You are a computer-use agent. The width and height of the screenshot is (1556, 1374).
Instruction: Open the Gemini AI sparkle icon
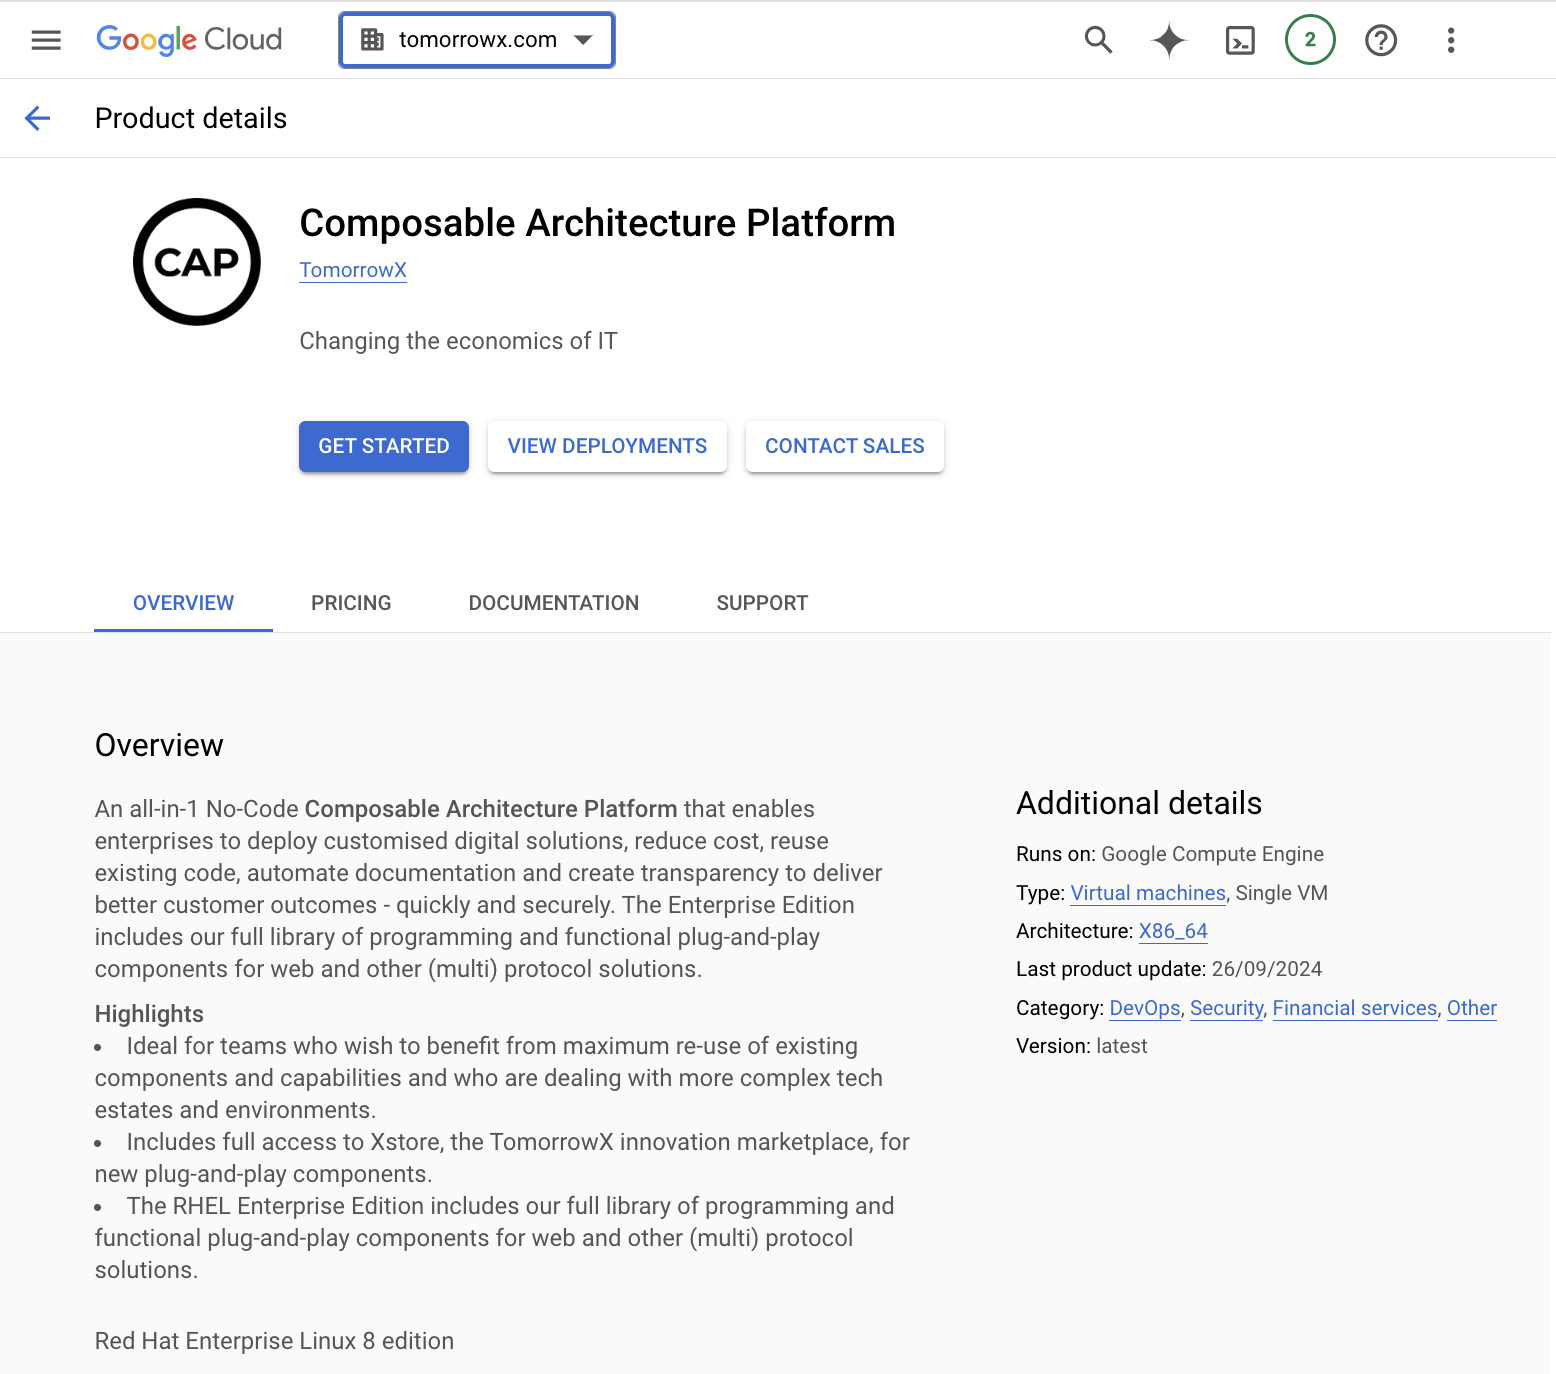point(1168,40)
